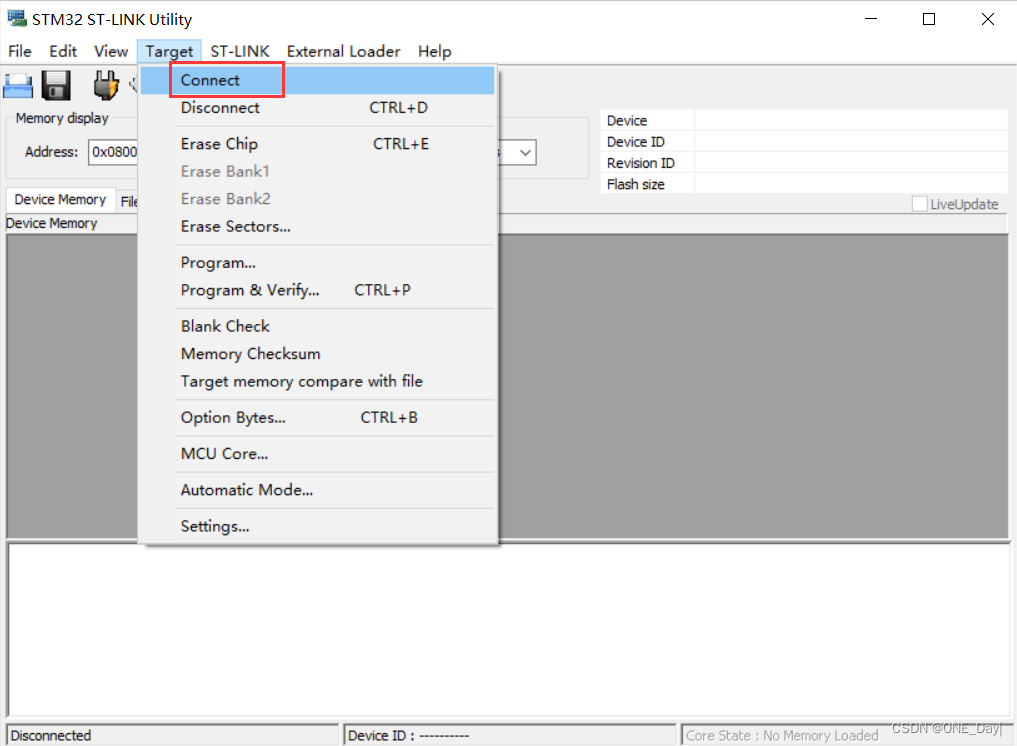
Task: Open MCU Core... from the menu
Action: click(318, 454)
